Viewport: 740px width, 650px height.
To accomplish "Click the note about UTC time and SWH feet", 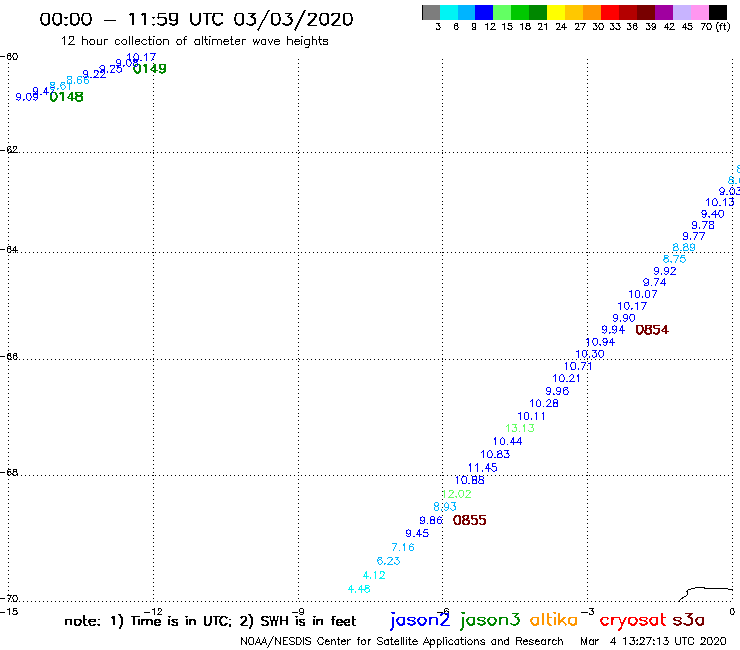I will pos(210,621).
